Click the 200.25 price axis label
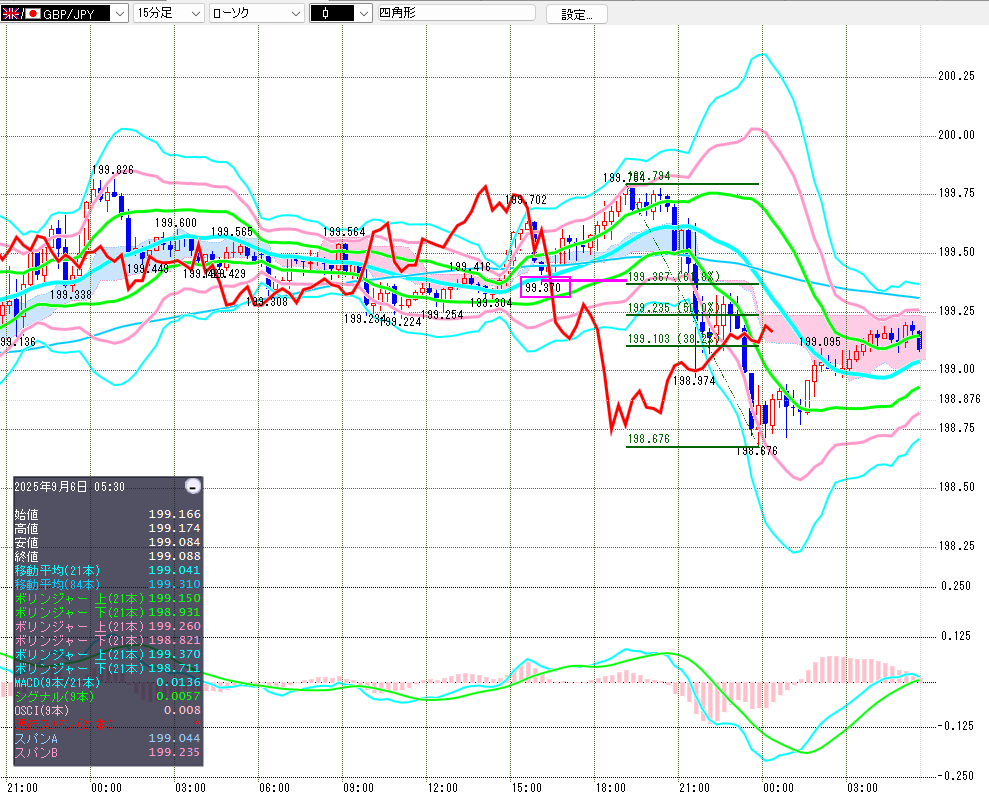Screen dimensions: 989x798 pyautogui.click(x=956, y=76)
